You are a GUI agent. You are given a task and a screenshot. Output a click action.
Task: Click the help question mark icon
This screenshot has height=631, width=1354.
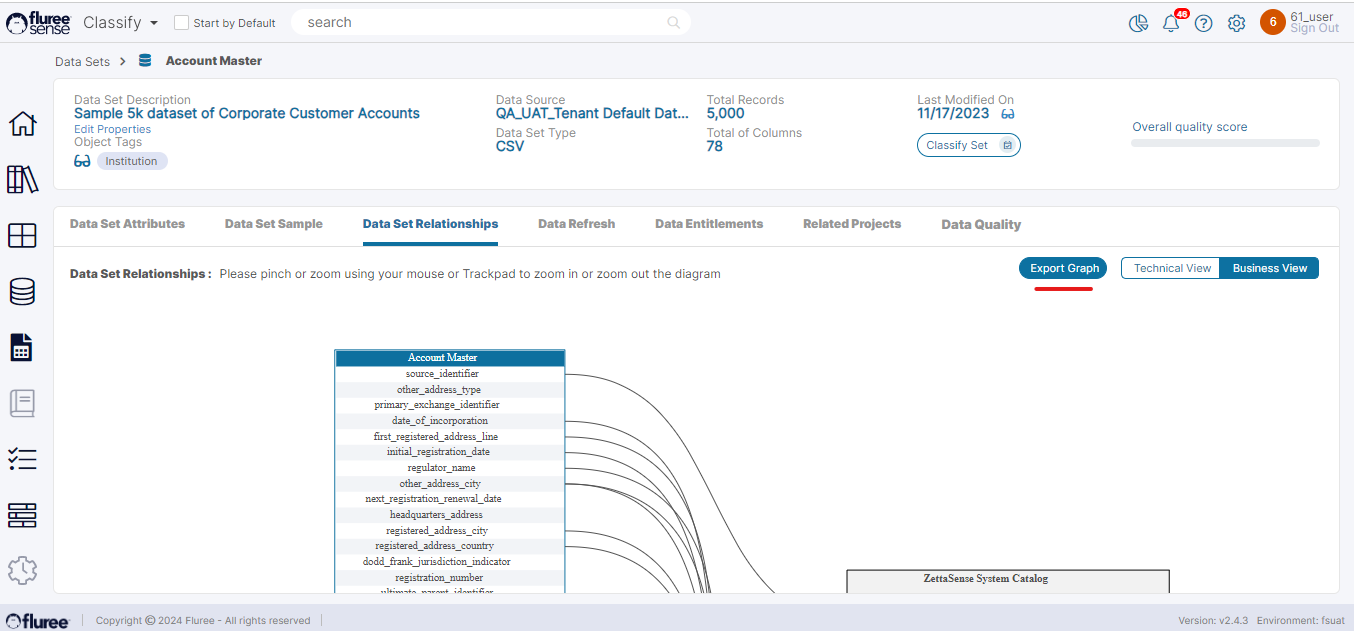1204,23
